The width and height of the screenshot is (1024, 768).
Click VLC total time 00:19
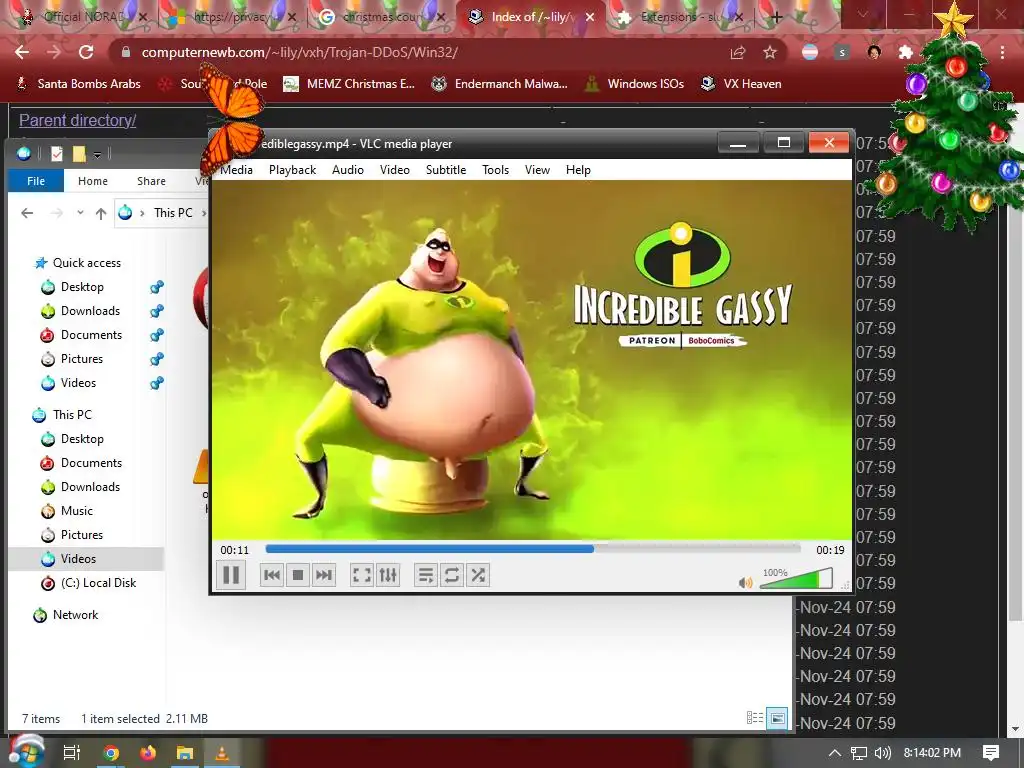[830, 550]
